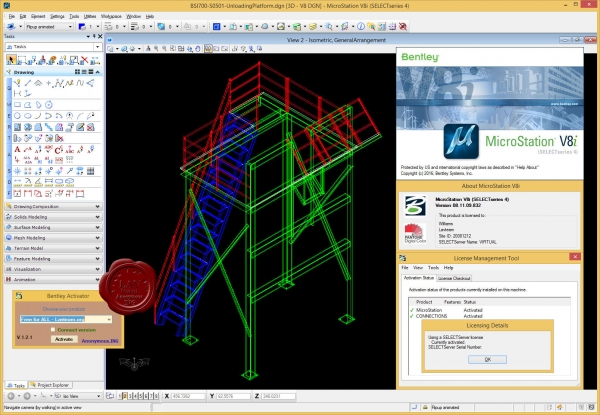Image resolution: width=600 pixels, height=415 pixels.
Task: Select the Place SmartLine tool
Action: (x=17, y=83)
